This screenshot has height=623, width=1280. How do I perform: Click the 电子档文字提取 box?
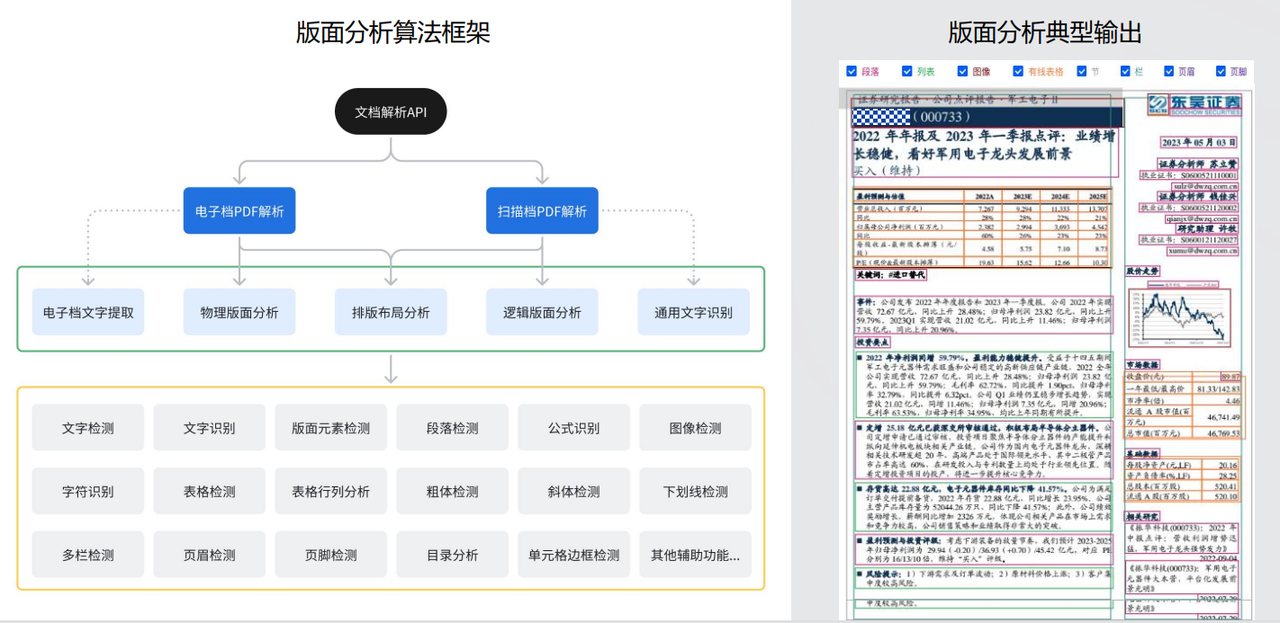tap(88, 312)
